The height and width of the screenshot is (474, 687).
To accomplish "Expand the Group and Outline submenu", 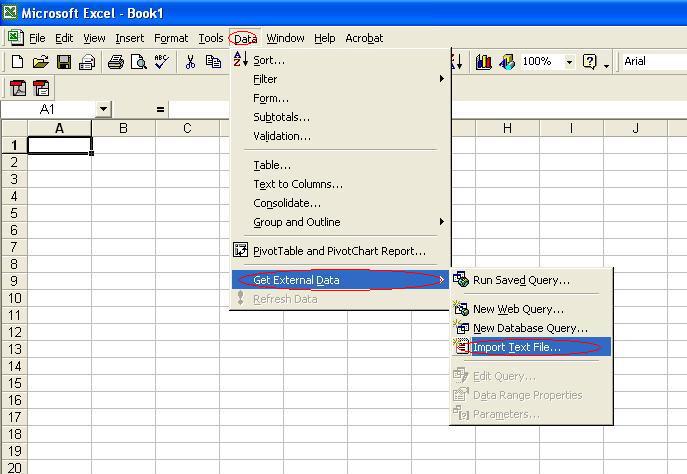I will 341,222.
